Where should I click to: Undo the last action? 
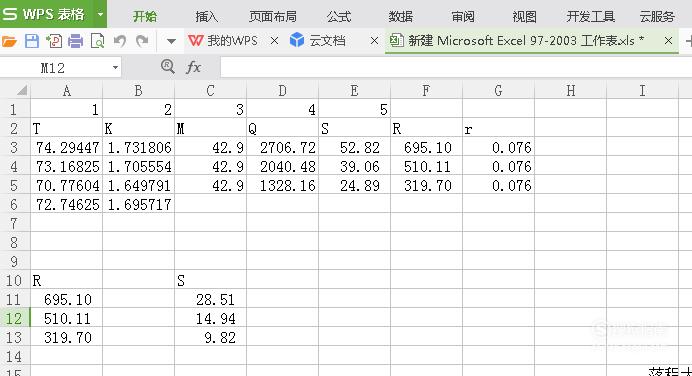click(x=120, y=41)
